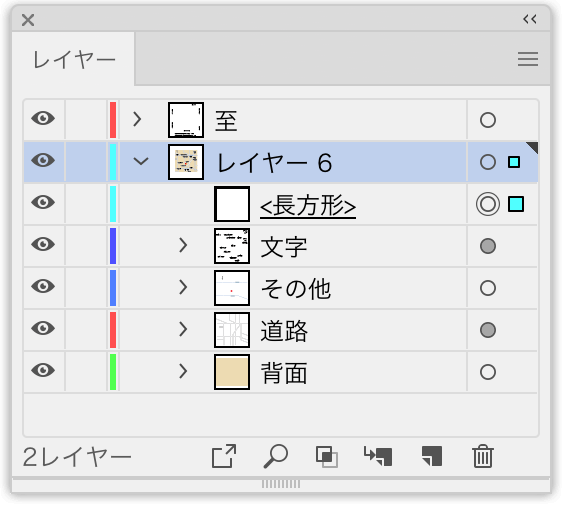The image size is (562, 508).
Task: Hide the 背面 sublayer eye icon
Action: (43, 370)
